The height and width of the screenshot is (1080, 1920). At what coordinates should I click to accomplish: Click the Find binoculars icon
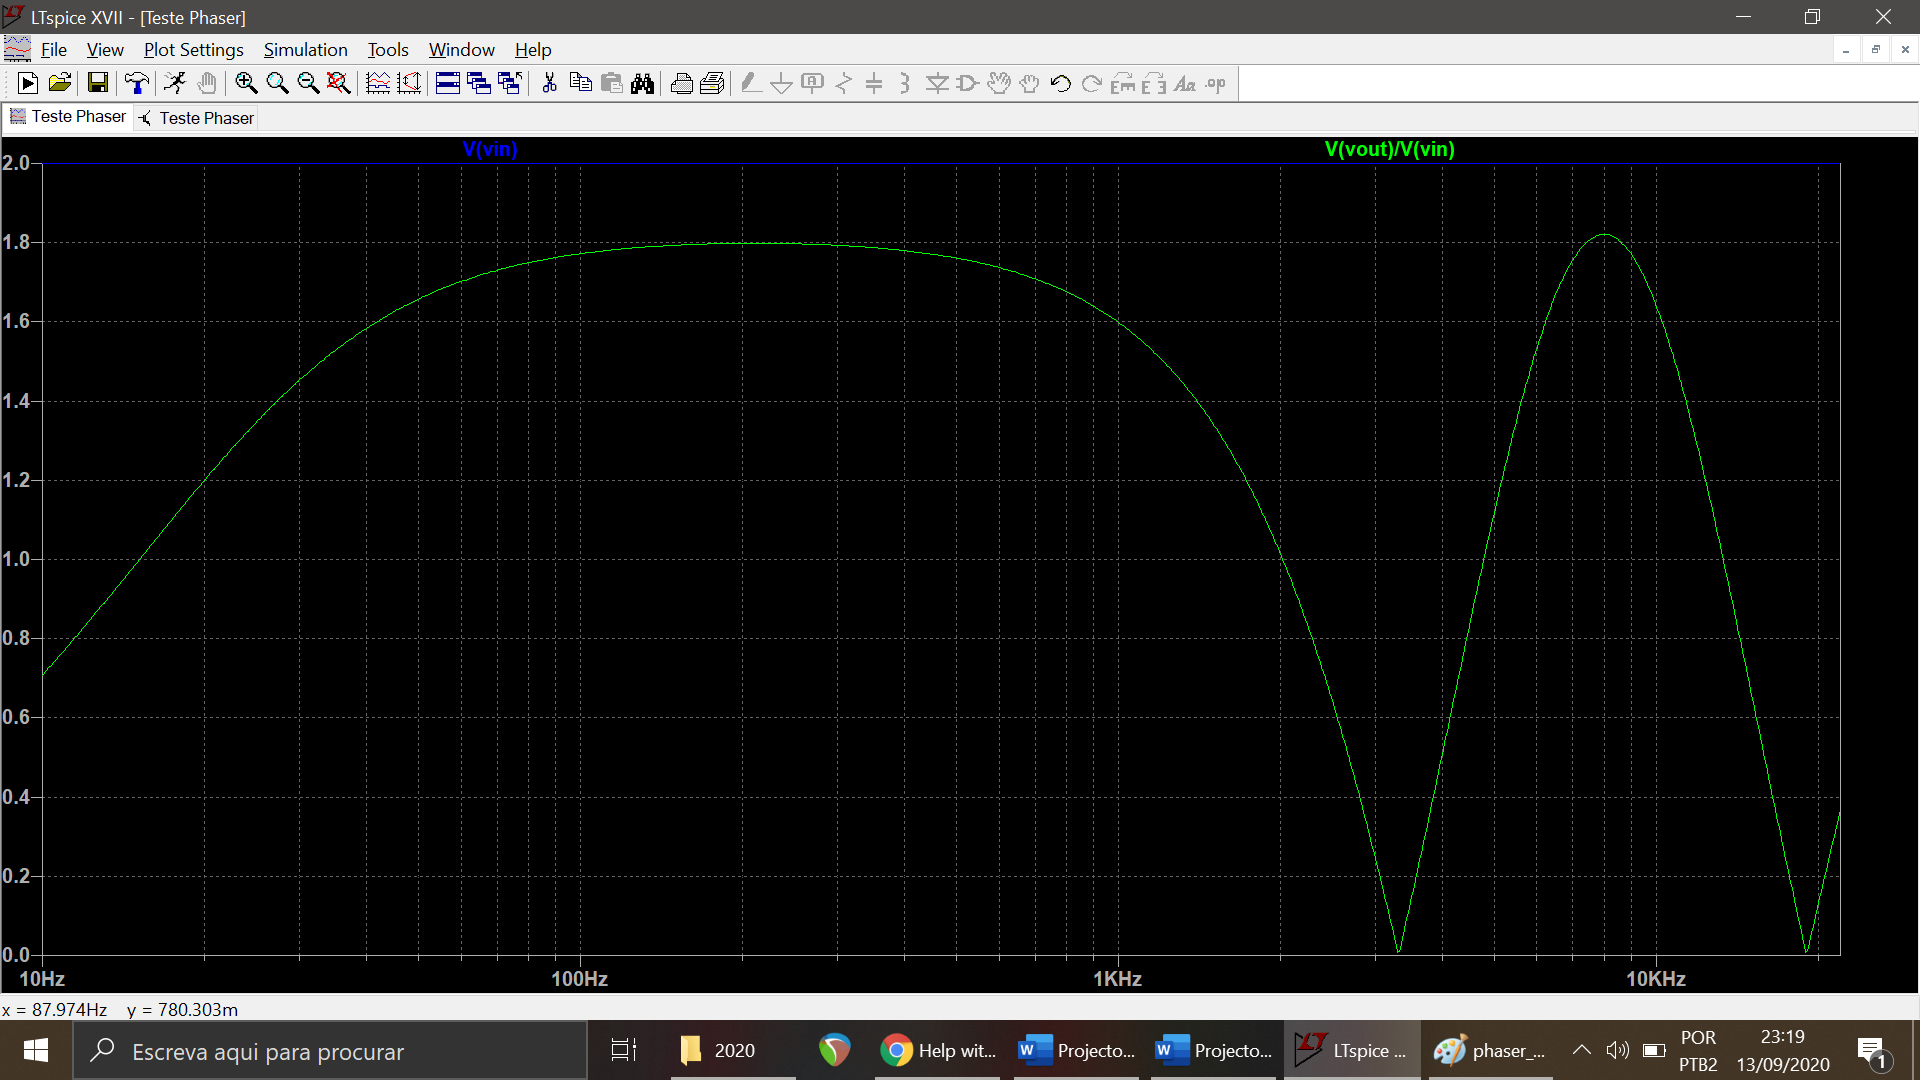point(642,84)
